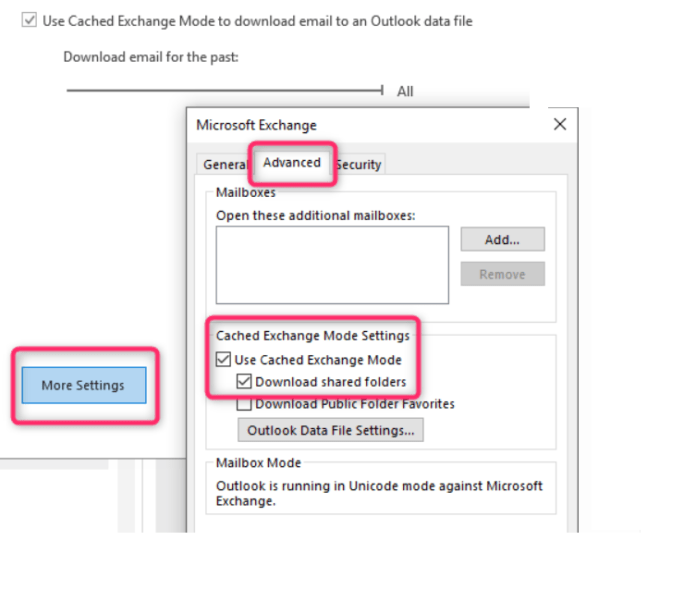696x602 pixels.
Task: Switch to the General tab
Action: coord(225,164)
